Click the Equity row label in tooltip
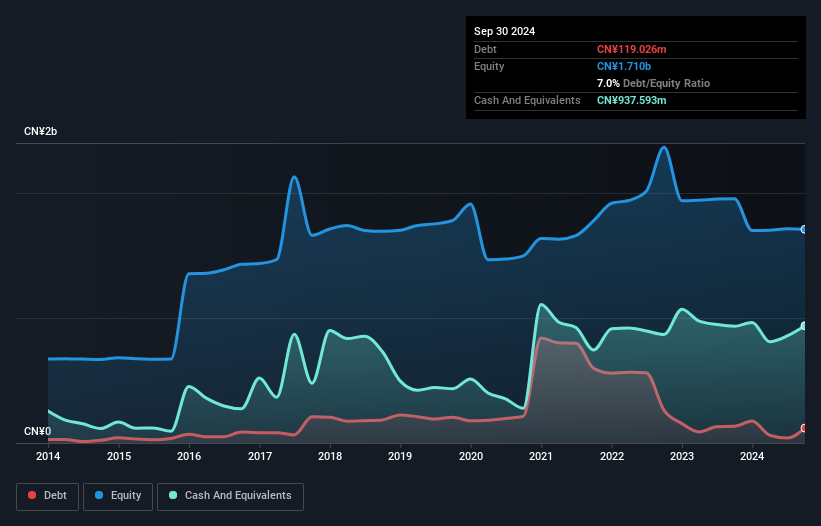The image size is (821, 526). pyautogui.click(x=489, y=66)
